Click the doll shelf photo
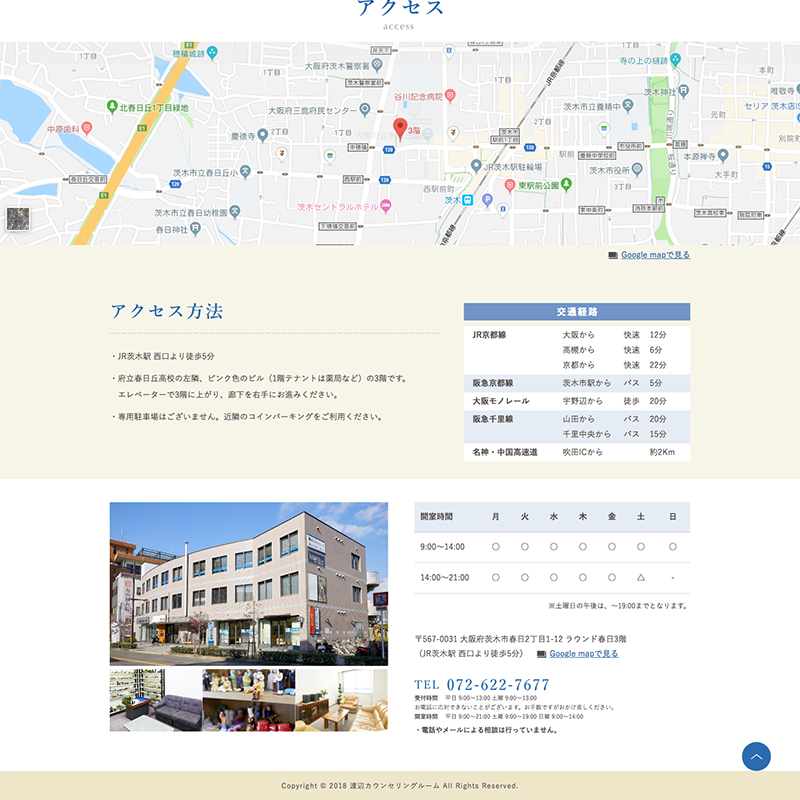This screenshot has height=800, width=800. click(249, 700)
